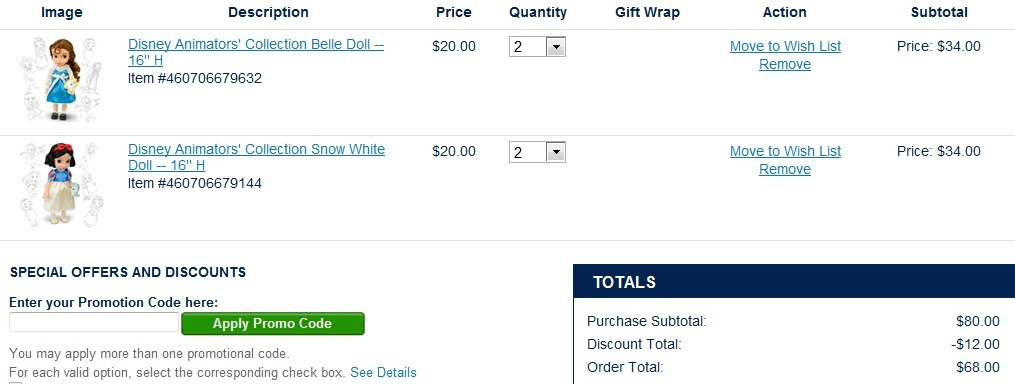The height and width of the screenshot is (384, 1015).
Task: Apply Promo Code with the green button
Action: click(273, 324)
